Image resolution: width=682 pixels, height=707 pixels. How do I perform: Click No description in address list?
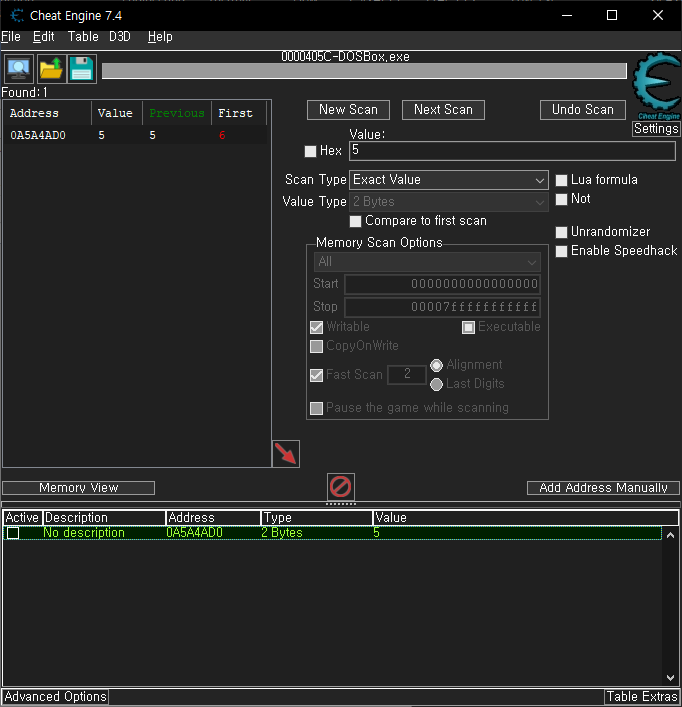84,533
